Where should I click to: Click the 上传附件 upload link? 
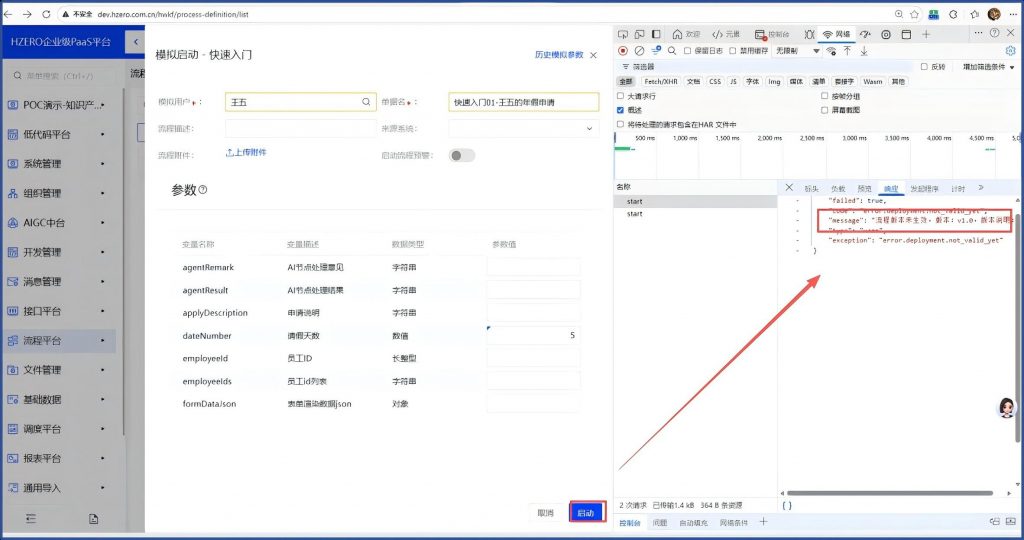coord(246,153)
